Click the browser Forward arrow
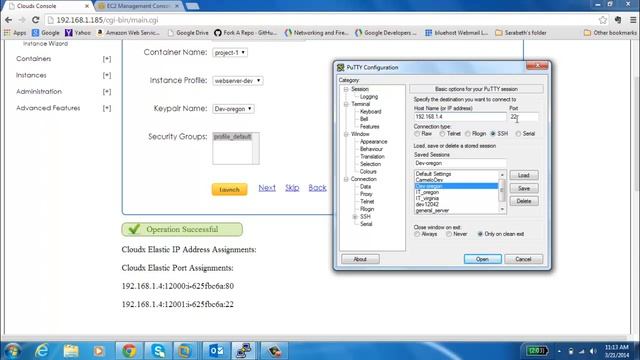 click(x=22, y=20)
